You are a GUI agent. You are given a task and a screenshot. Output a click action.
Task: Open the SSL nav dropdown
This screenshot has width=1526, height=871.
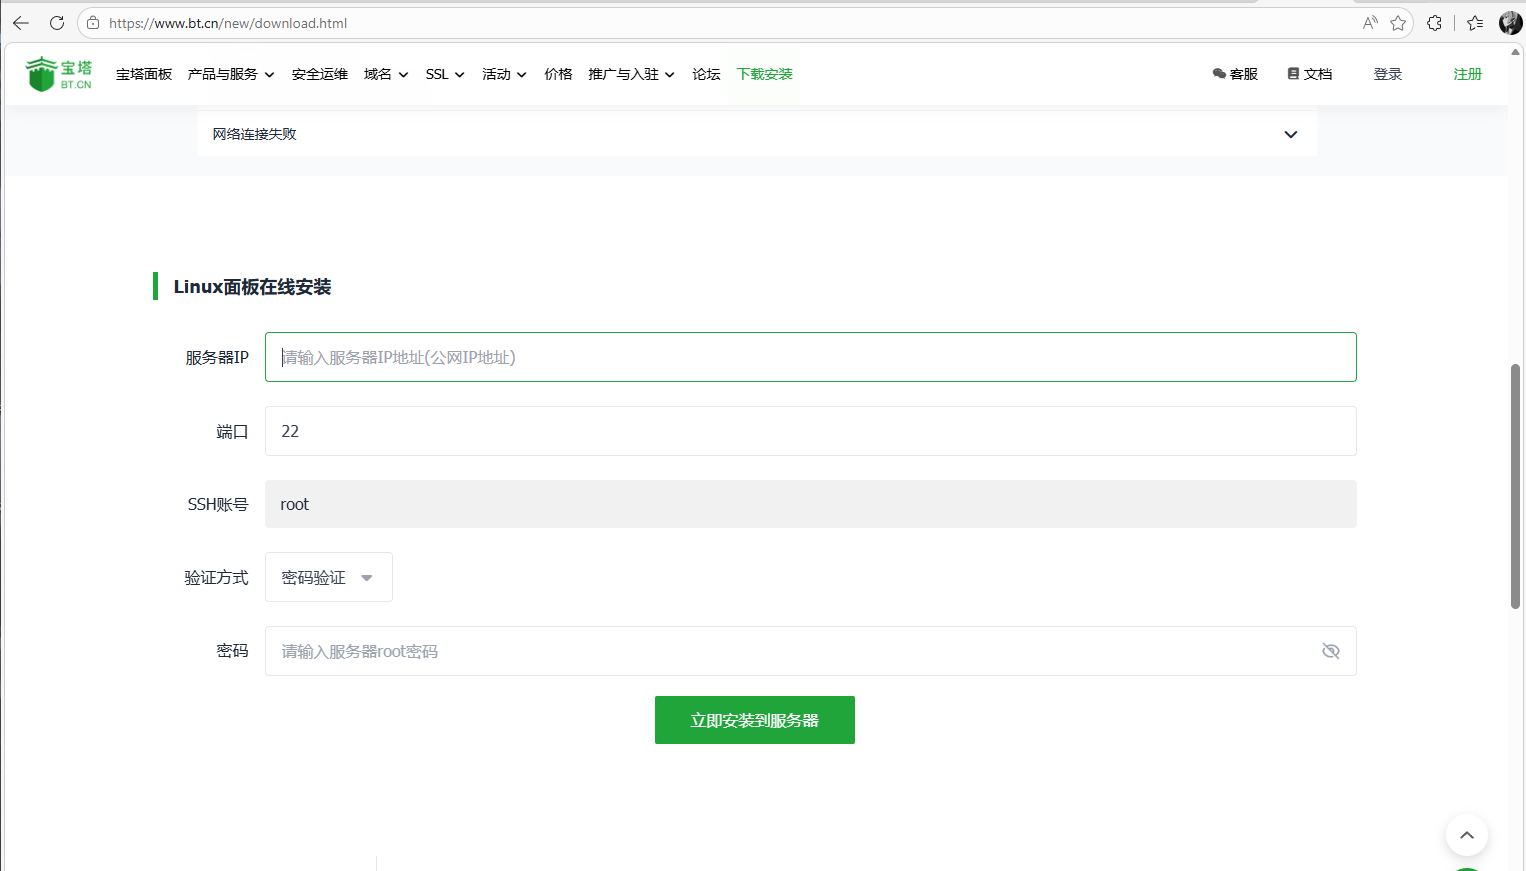point(444,74)
